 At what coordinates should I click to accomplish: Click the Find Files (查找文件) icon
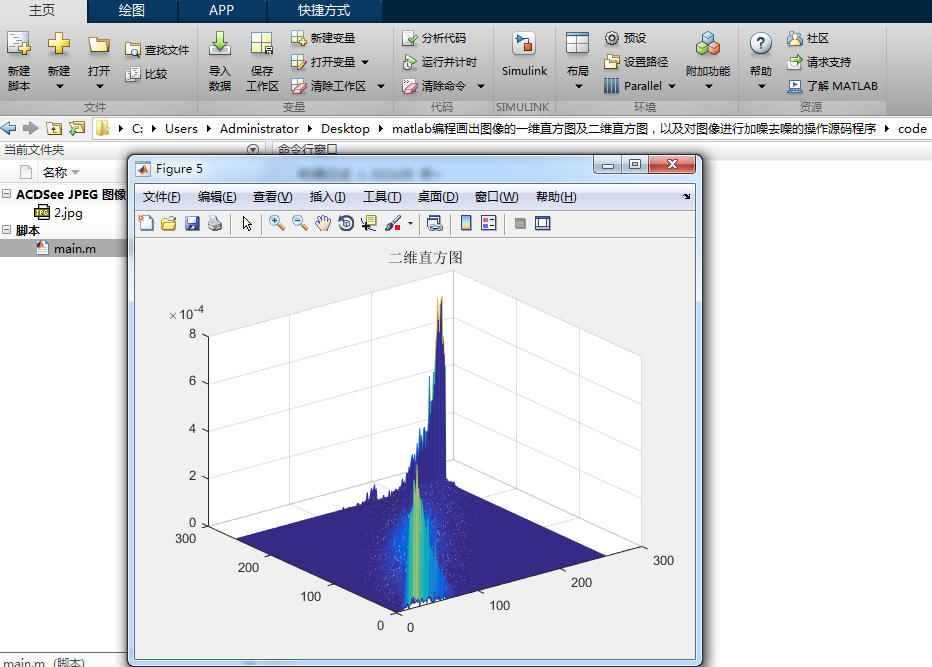pos(133,50)
